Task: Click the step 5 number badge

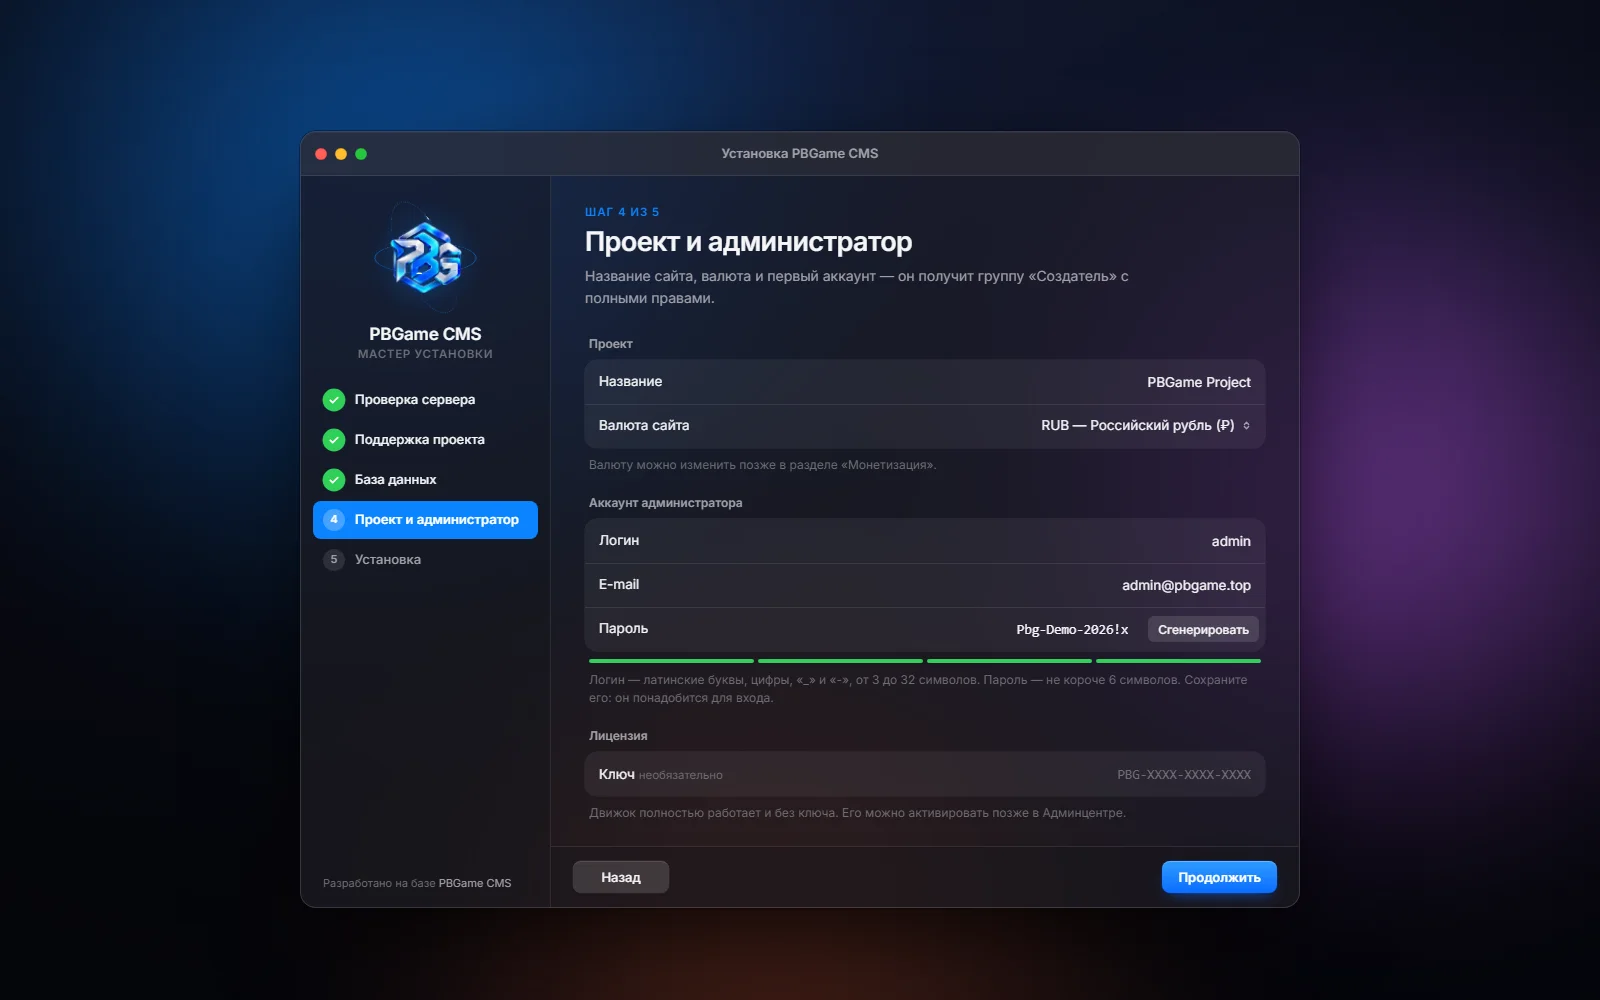Action: pyautogui.click(x=334, y=560)
